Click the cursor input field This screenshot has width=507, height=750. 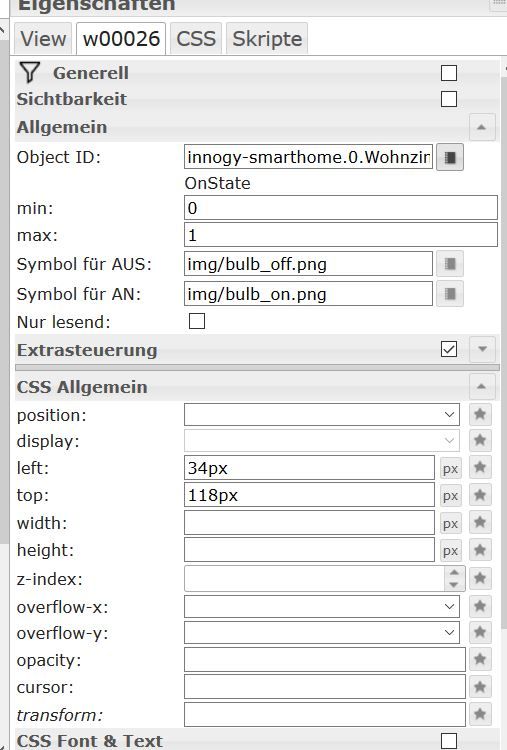(x=325, y=687)
